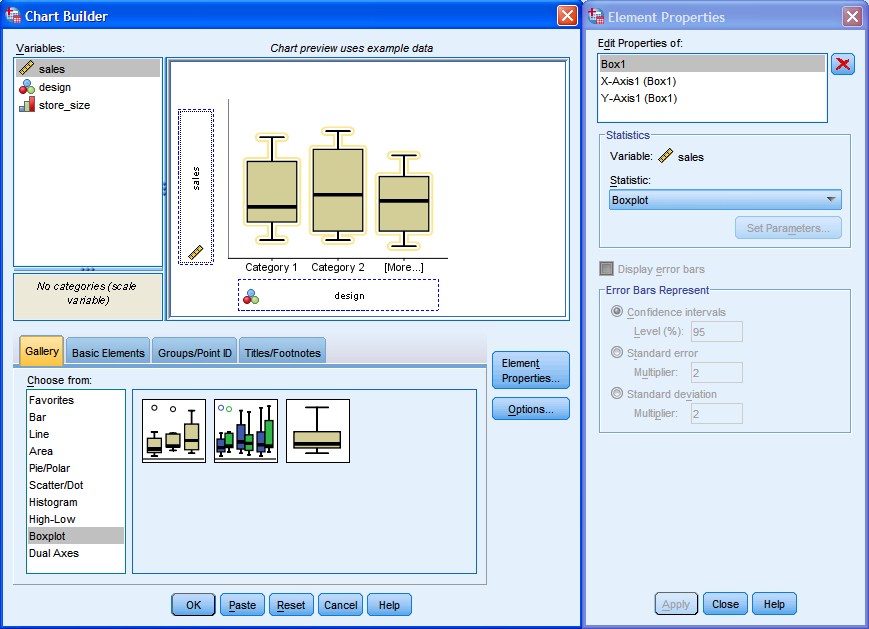
Task: Set the confidence Level percentage field
Action: tap(716, 331)
